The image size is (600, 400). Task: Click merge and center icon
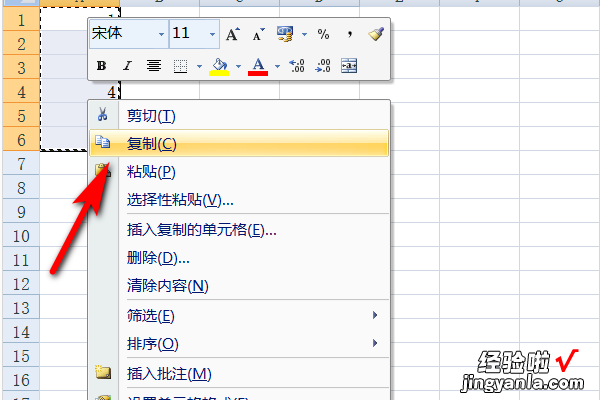349,66
